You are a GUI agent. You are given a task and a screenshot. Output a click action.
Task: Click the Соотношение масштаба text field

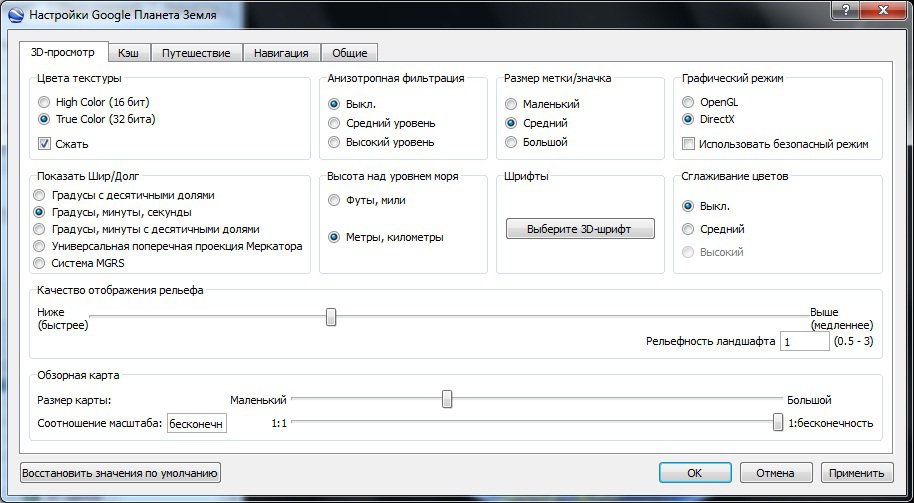coord(197,424)
